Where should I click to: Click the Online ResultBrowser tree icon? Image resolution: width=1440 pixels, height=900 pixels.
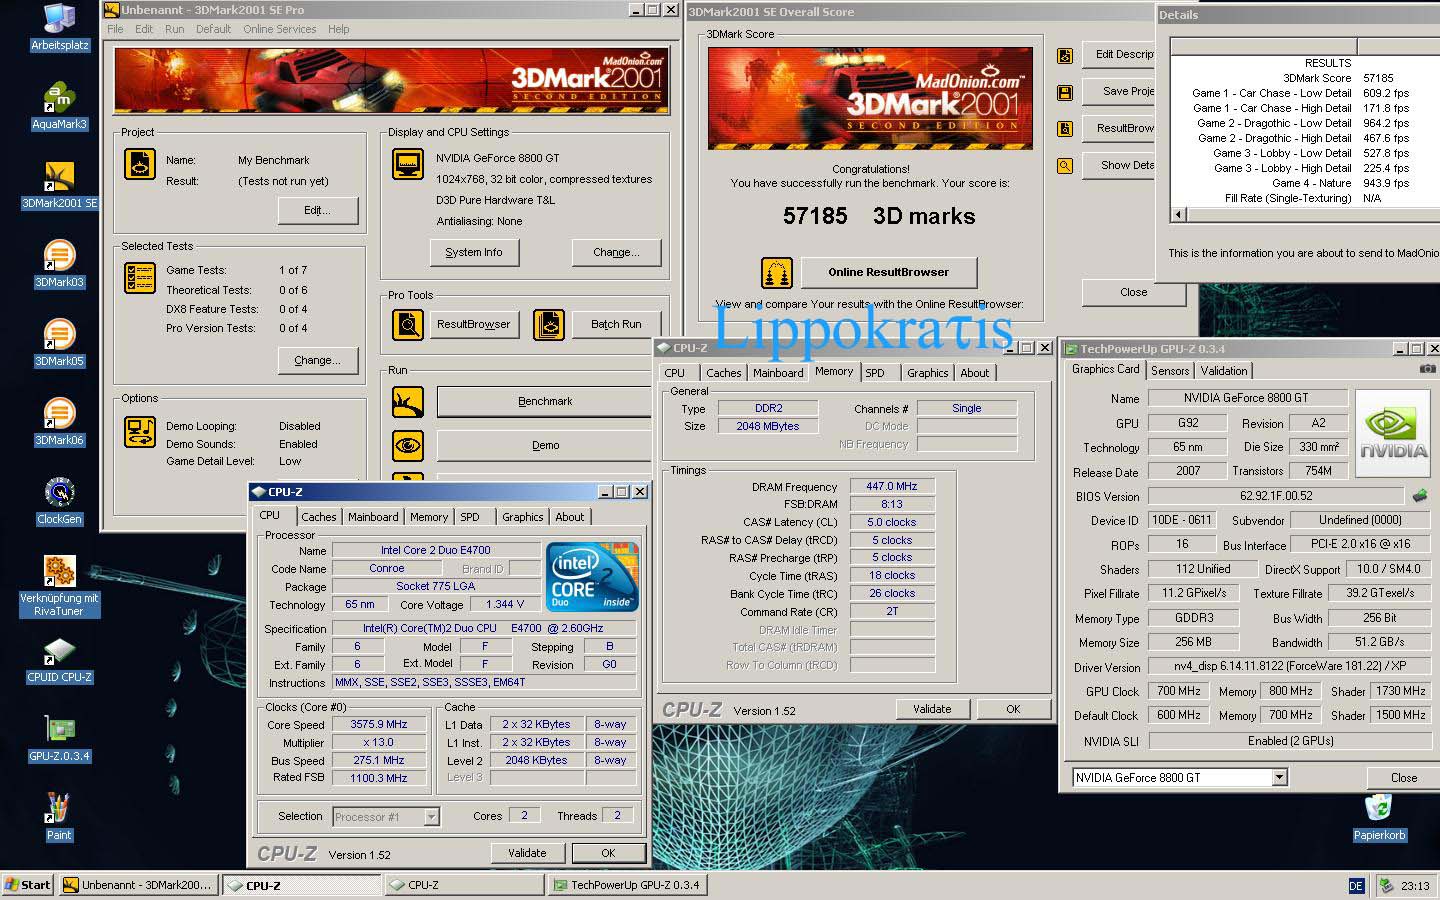(x=777, y=272)
